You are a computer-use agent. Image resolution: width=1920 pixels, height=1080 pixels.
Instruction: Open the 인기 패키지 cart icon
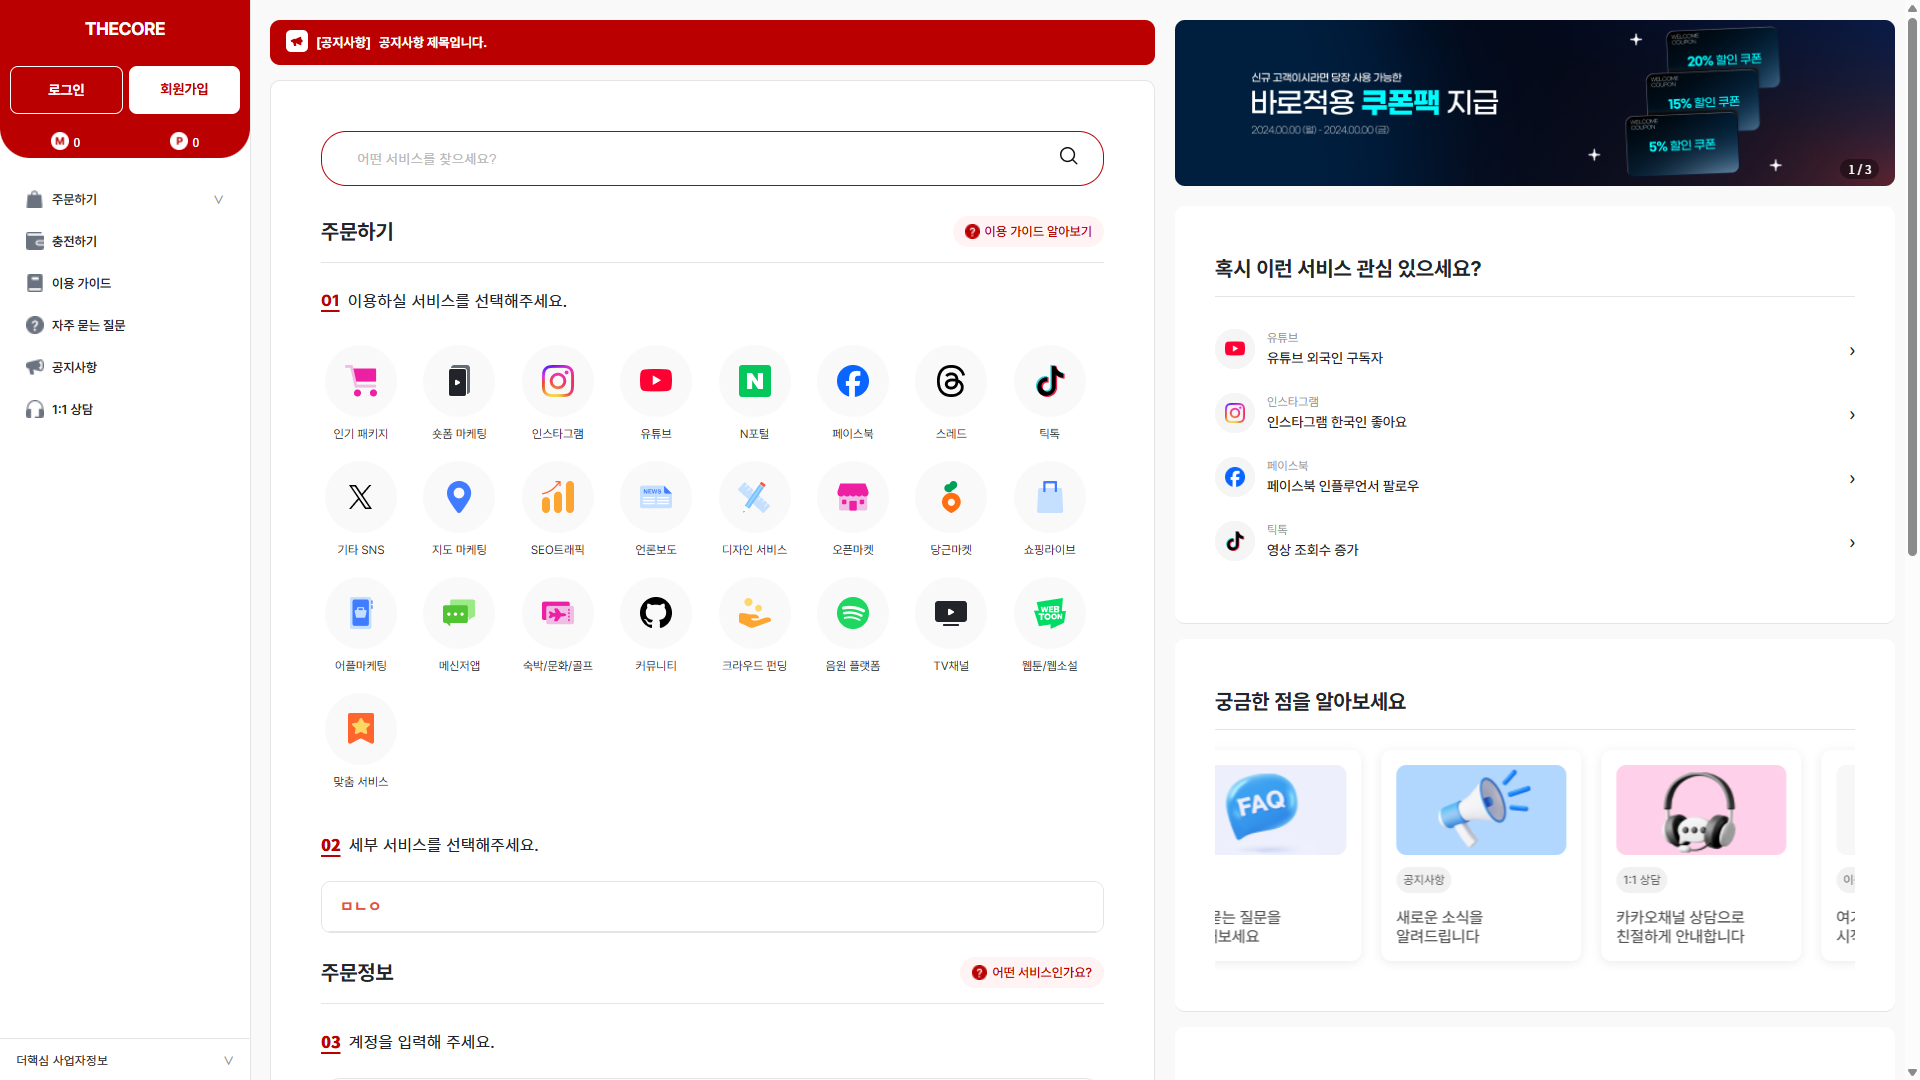[x=361, y=381]
